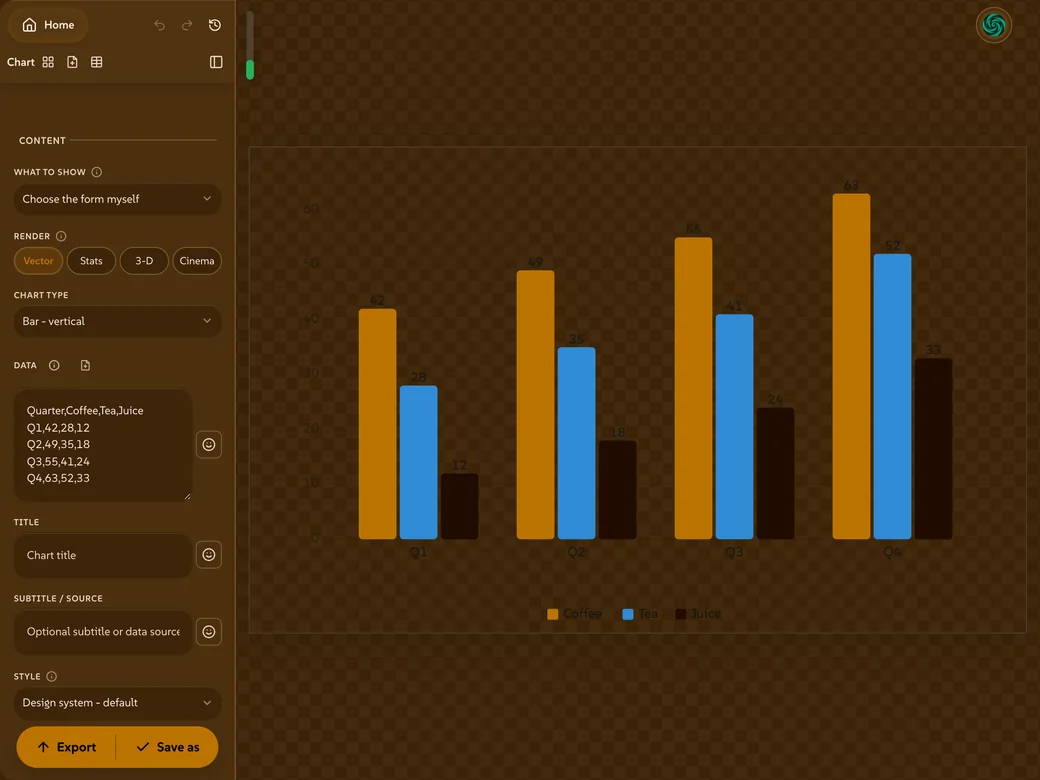The image size is (1040, 780).
Task: Click the Save as button
Action: click(x=168, y=747)
